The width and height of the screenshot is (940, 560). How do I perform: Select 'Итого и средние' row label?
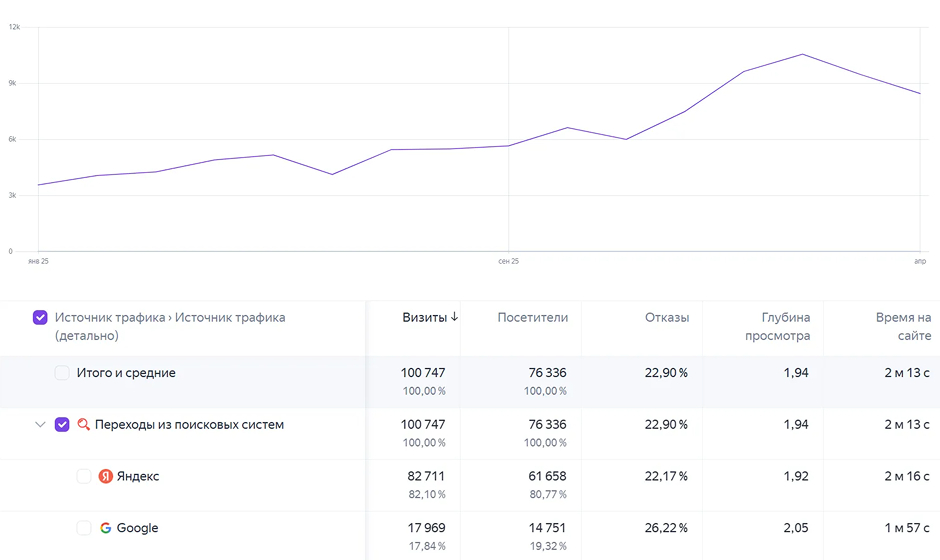click(126, 373)
